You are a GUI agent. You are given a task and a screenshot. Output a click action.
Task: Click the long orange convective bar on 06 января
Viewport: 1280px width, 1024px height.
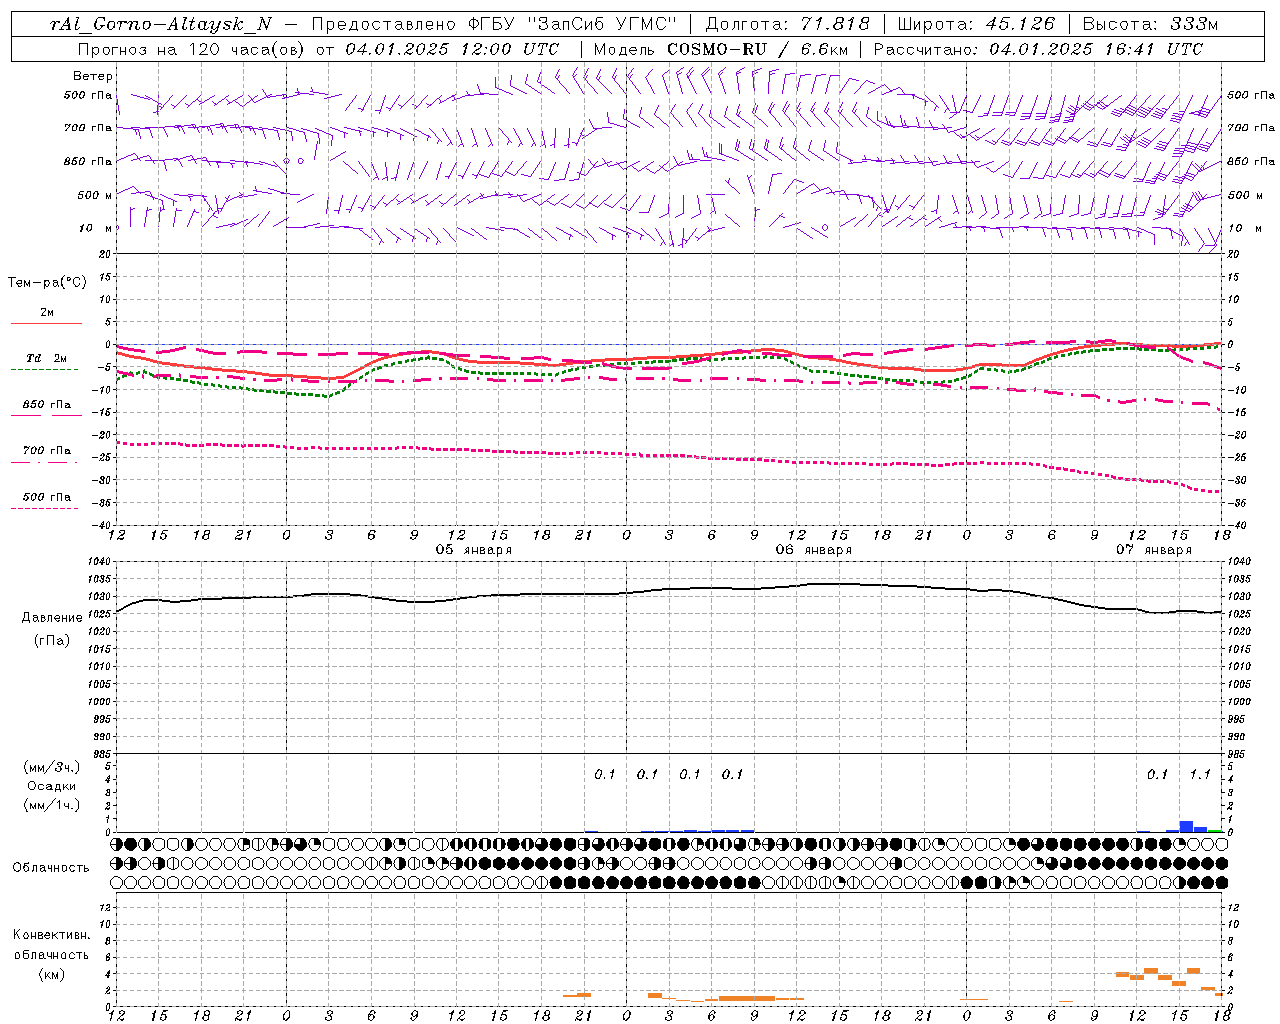pos(747,998)
